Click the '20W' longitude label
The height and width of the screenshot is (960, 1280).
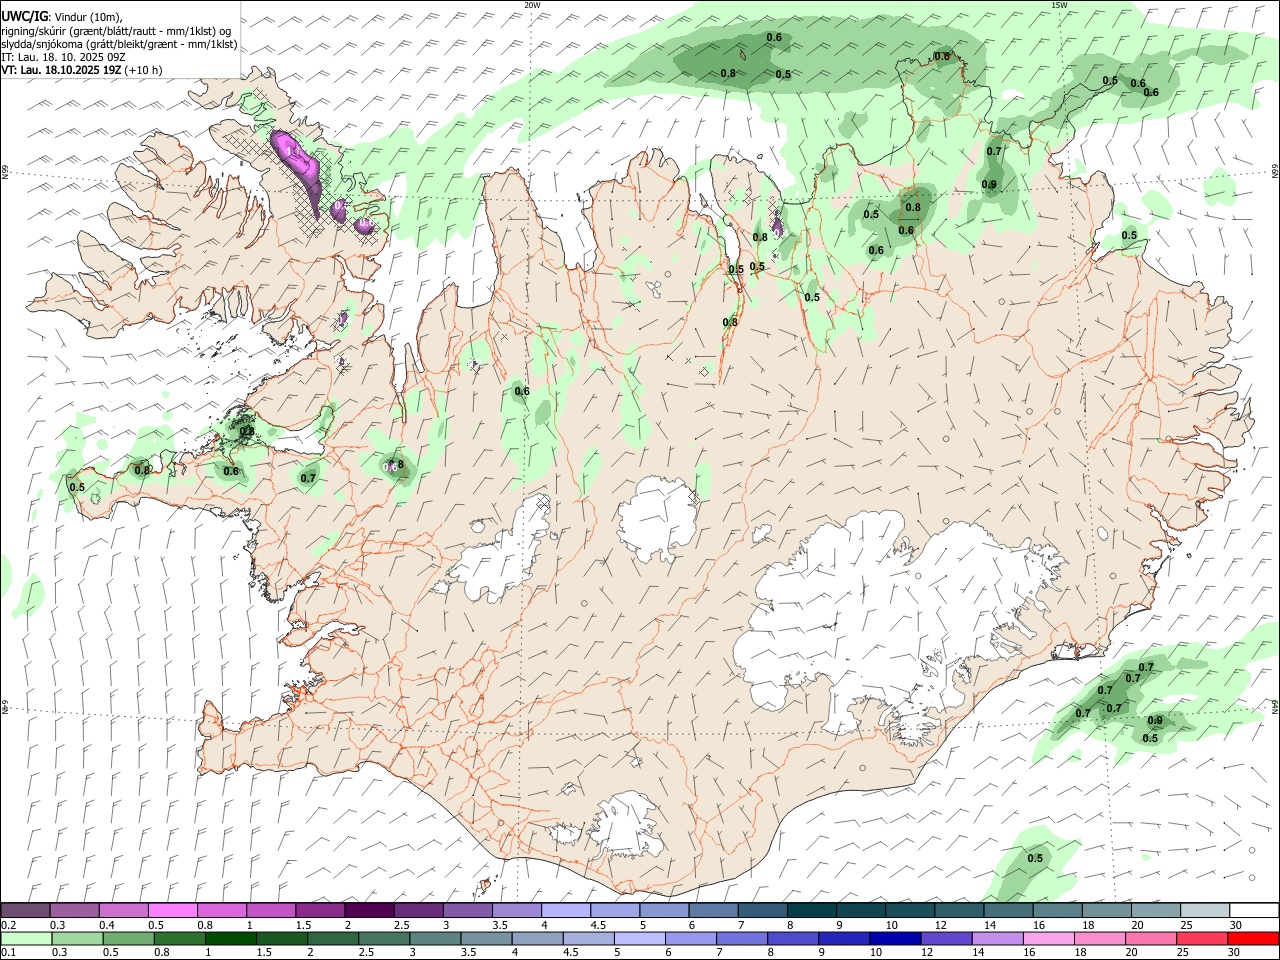click(532, 5)
